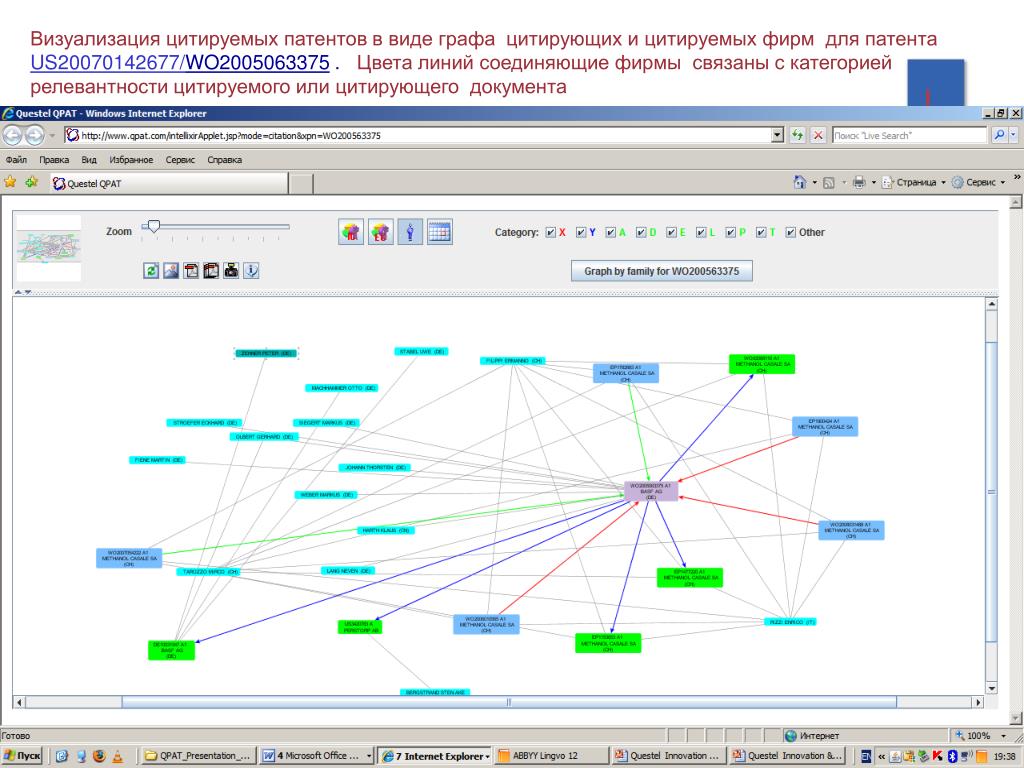The height and width of the screenshot is (768, 1024).
Task: Click the Add to Favorites star-plus icon
Action: tap(31, 182)
